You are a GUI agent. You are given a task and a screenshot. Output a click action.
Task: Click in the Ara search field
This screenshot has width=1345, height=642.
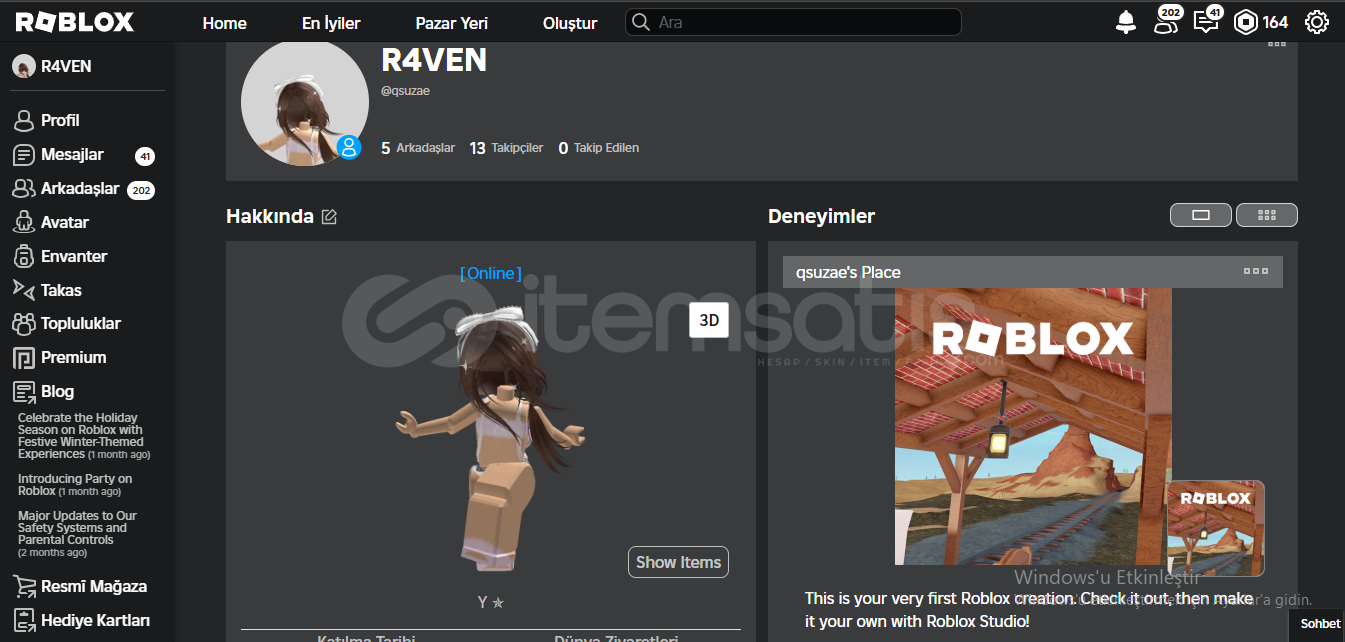[x=793, y=22]
